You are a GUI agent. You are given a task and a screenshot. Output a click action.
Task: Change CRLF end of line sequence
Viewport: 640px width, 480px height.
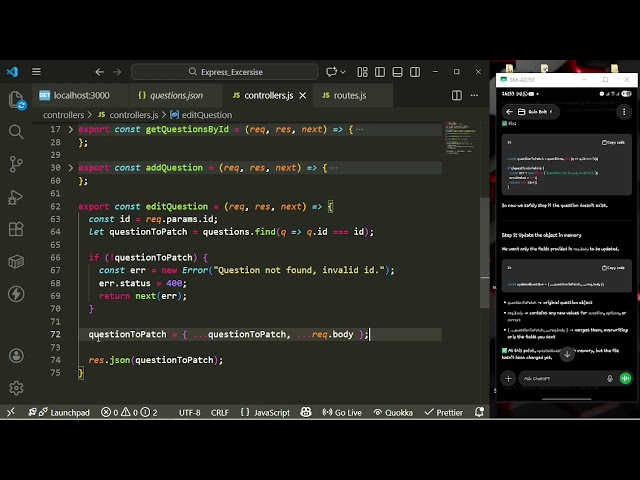pyautogui.click(x=220, y=413)
